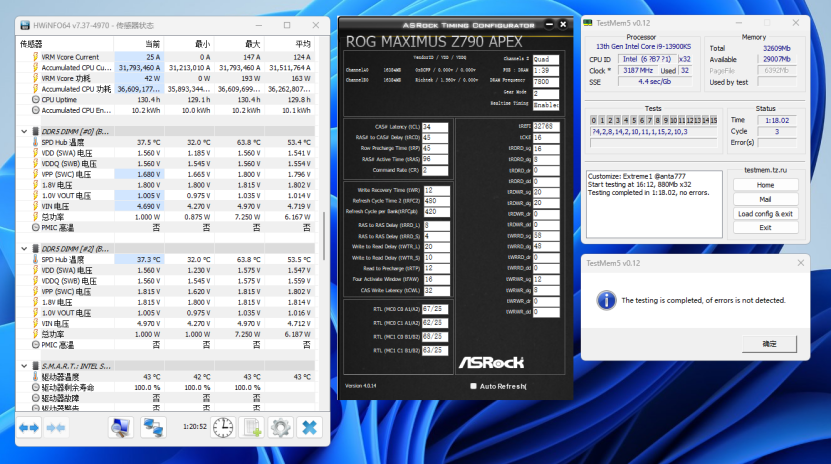Click Load config & exit in TestMem5
This screenshot has height=464, width=831.
coord(765,213)
